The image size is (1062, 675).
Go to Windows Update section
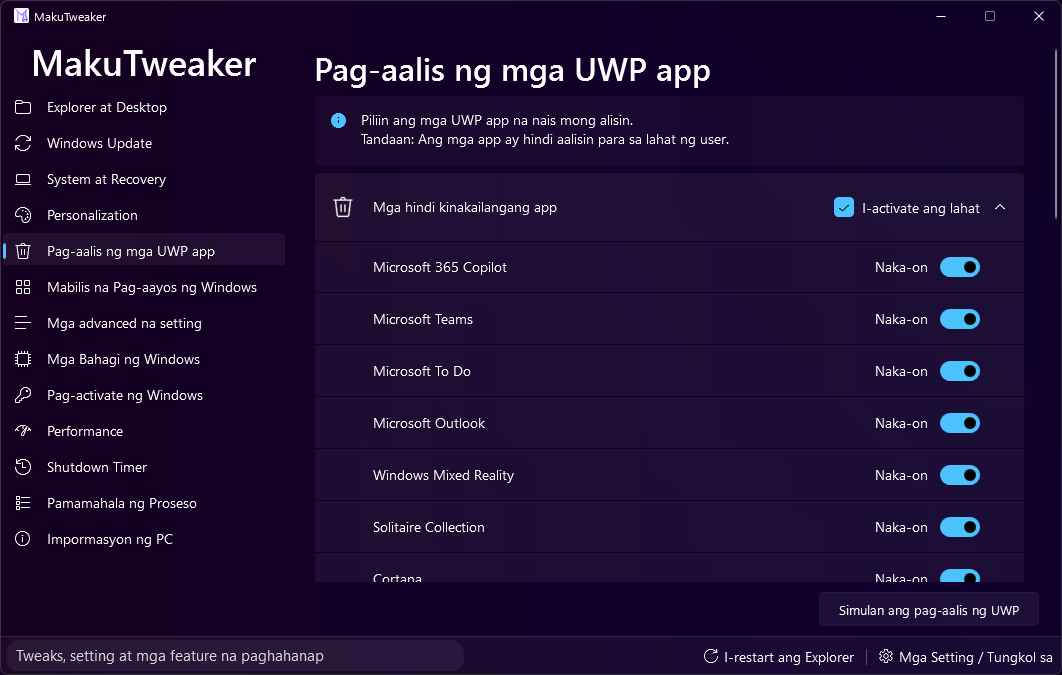click(x=144, y=143)
